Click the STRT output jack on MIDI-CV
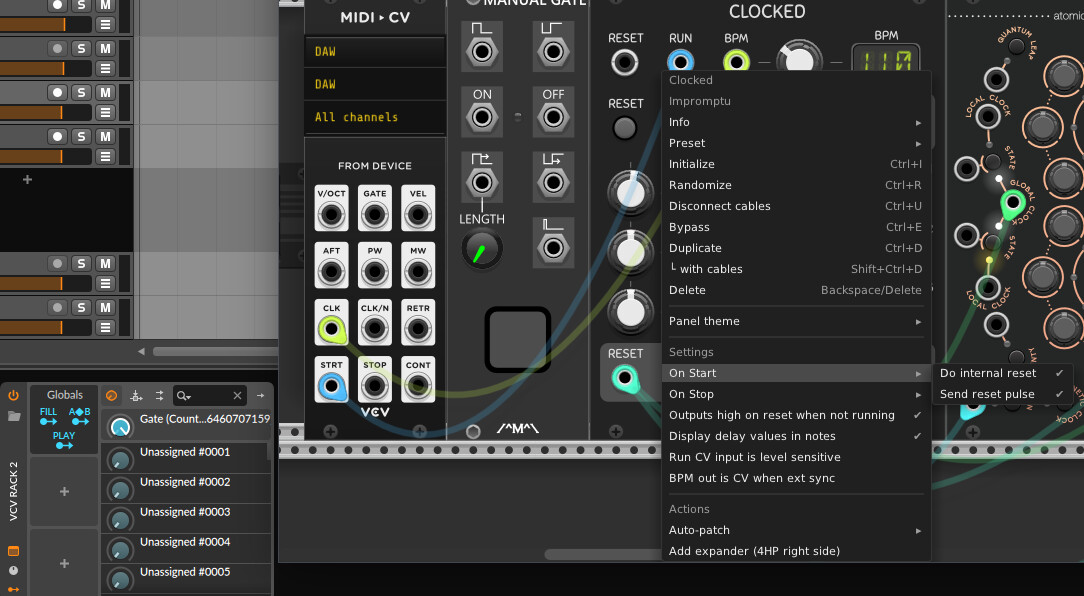This screenshot has height=596, width=1084. tap(332, 386)
